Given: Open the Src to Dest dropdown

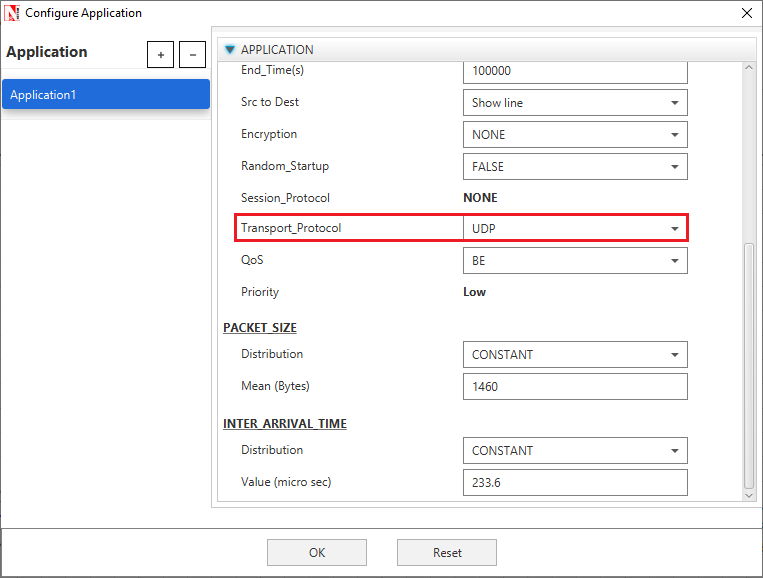Looking at the screenshot, I should 575,102.
